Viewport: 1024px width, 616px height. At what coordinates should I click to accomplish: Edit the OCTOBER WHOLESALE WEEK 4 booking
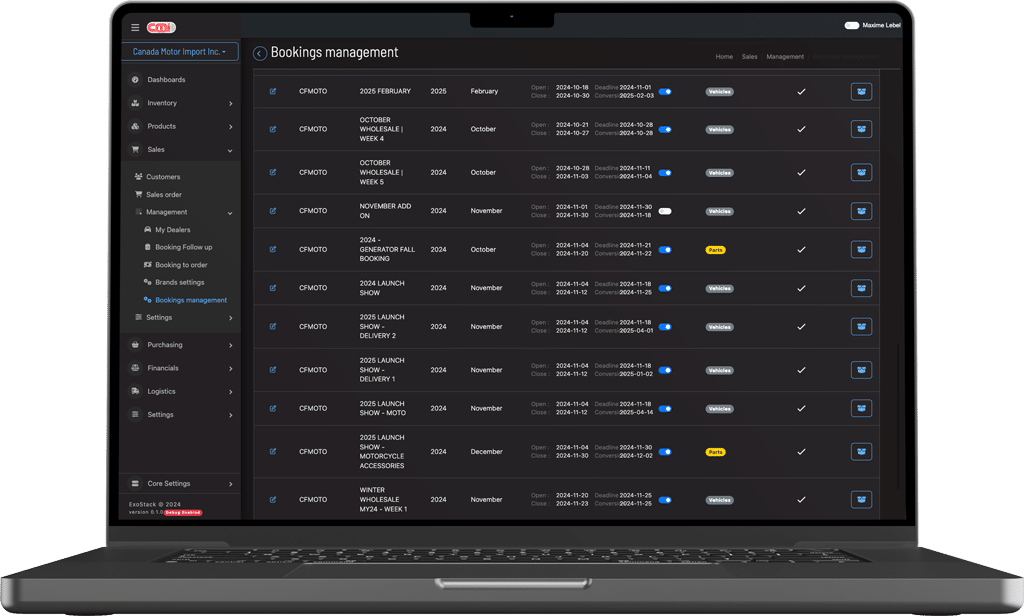tap(273, 129)
